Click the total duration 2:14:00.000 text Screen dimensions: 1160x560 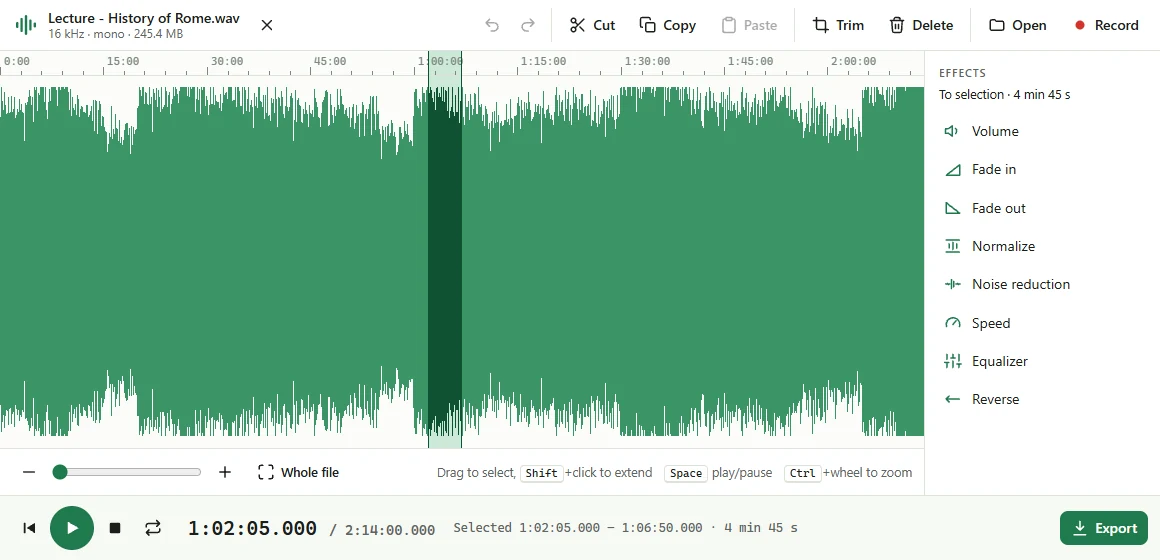pos(390,530)
